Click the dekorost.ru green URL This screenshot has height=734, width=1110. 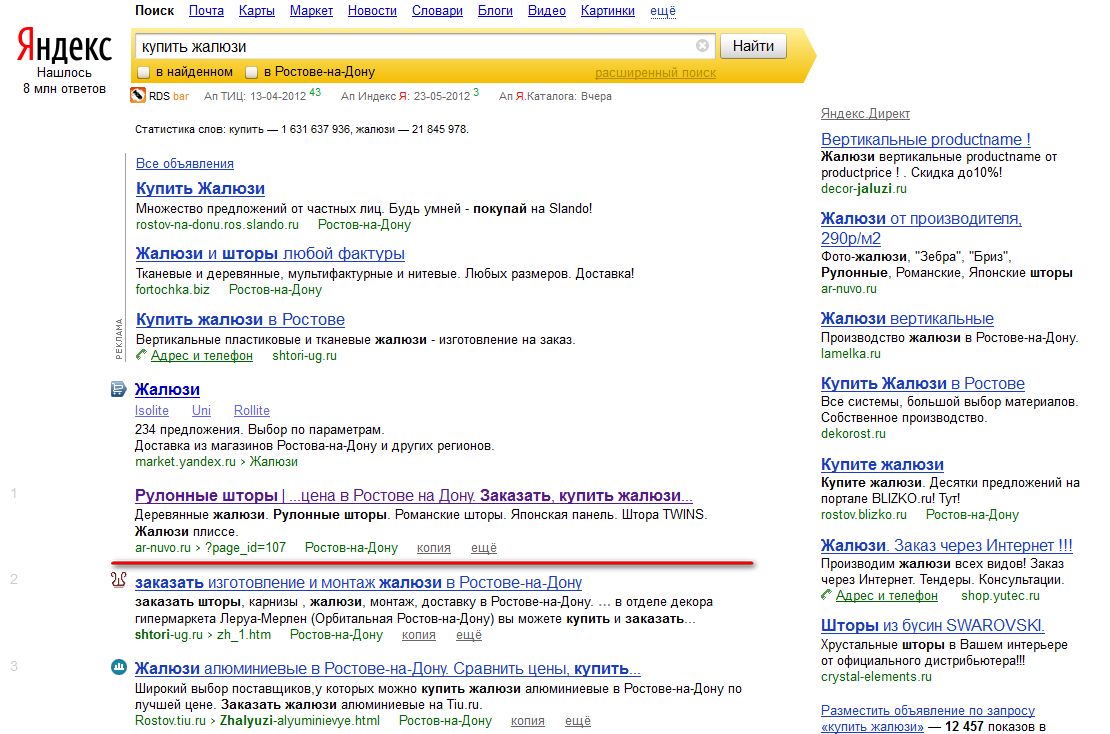pyautogui.click(x=853, y=434)
